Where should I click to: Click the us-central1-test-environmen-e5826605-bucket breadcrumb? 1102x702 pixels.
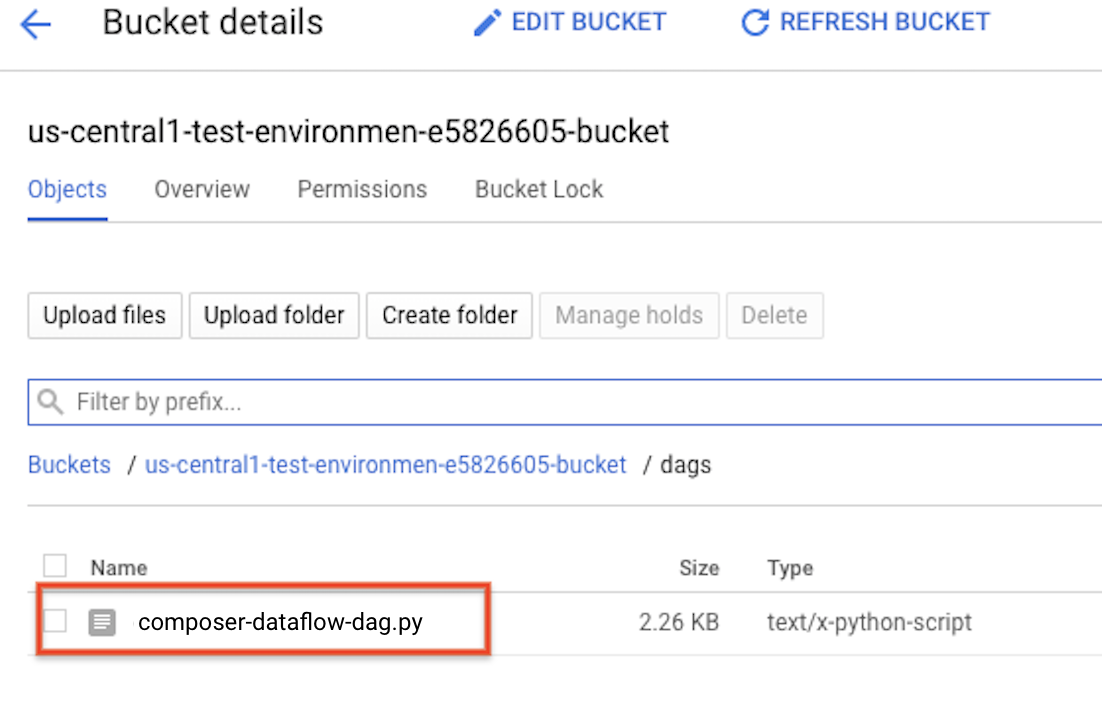[385, 464]
